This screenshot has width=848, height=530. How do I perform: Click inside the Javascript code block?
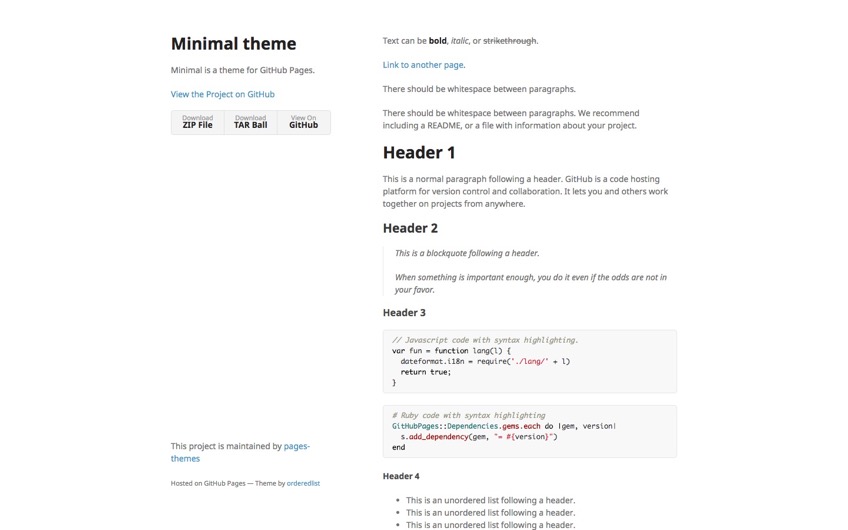pyautogui.click(x=529, y=361)
